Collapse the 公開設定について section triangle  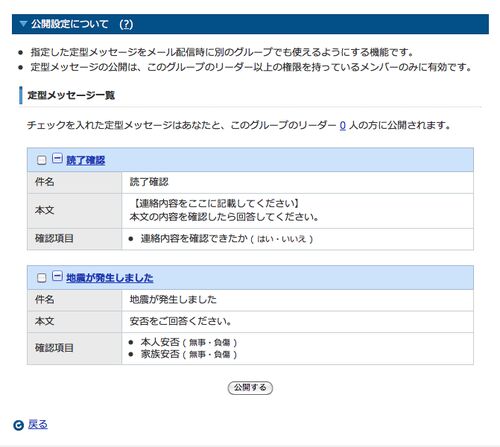coord(23,24)
